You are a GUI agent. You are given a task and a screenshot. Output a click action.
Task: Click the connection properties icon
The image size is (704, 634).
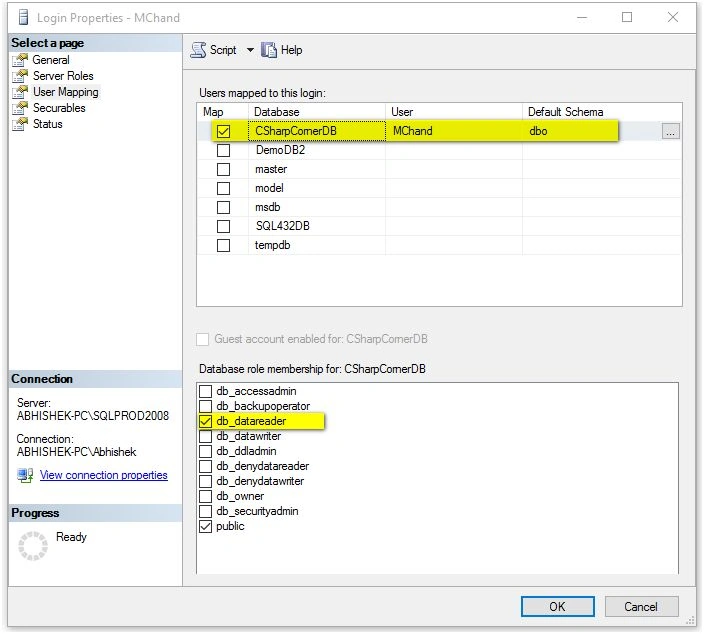[x=25, y=475]
